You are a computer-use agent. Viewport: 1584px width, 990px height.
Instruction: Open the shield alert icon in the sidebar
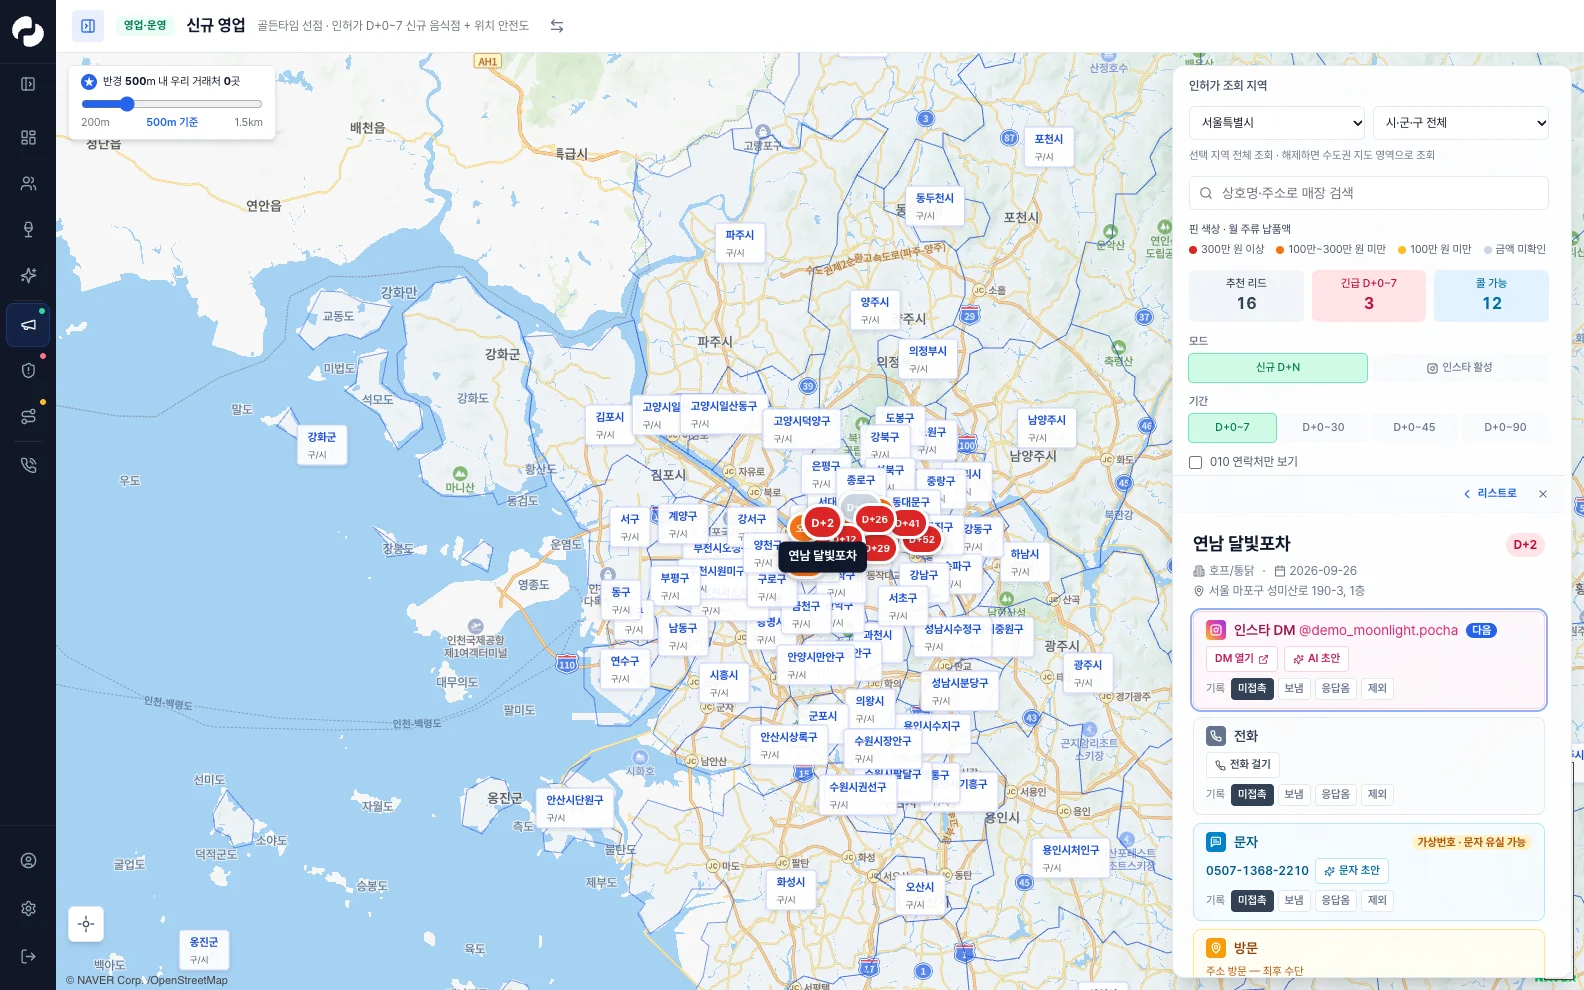[28, 370]
